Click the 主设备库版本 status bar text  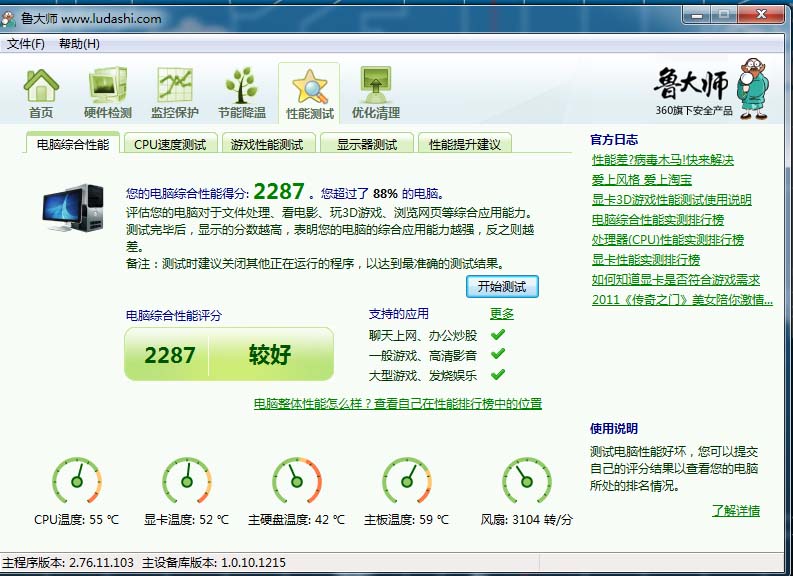pyautogui.click(x=213, y=562)
